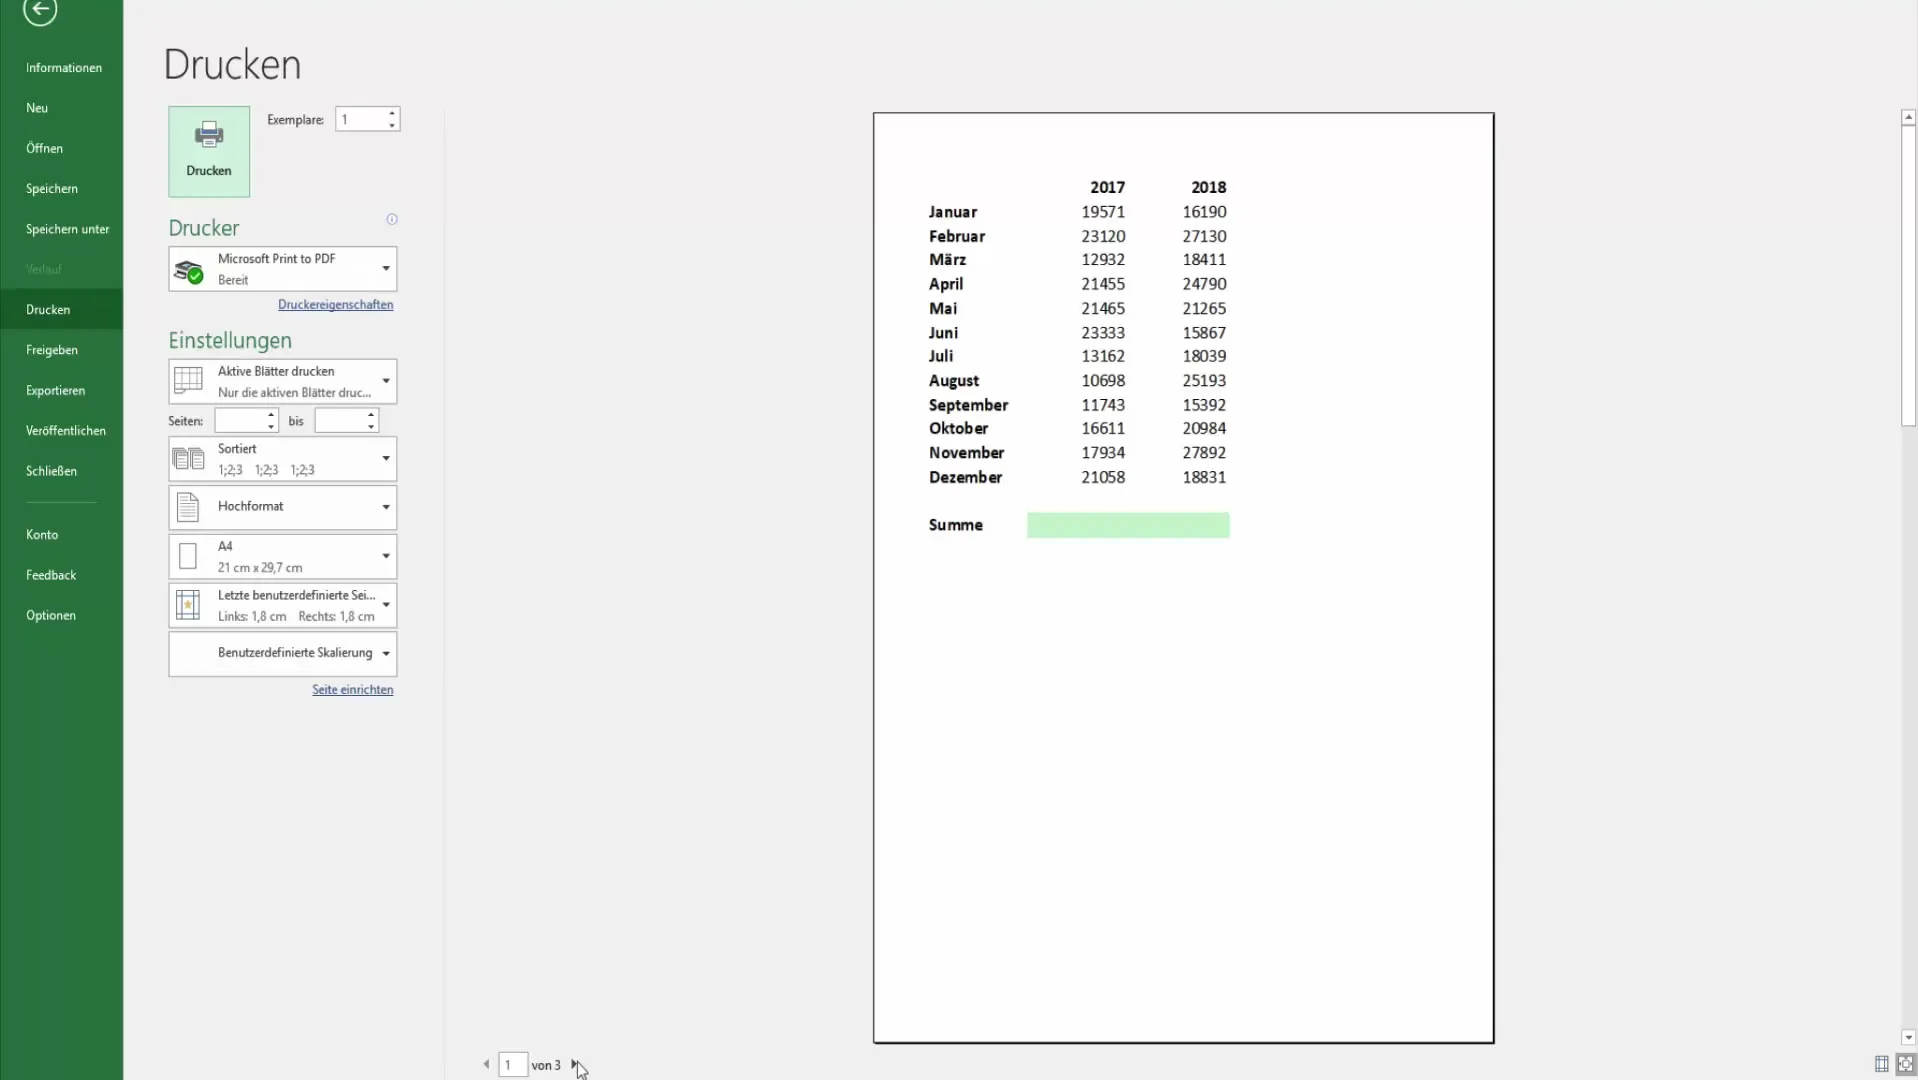Open Konto settings

[x=42, y=535]
